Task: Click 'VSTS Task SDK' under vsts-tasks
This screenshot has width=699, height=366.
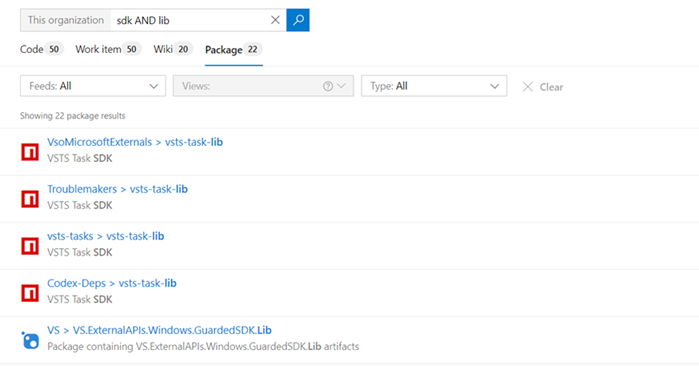Action: (x=80, y=252)
